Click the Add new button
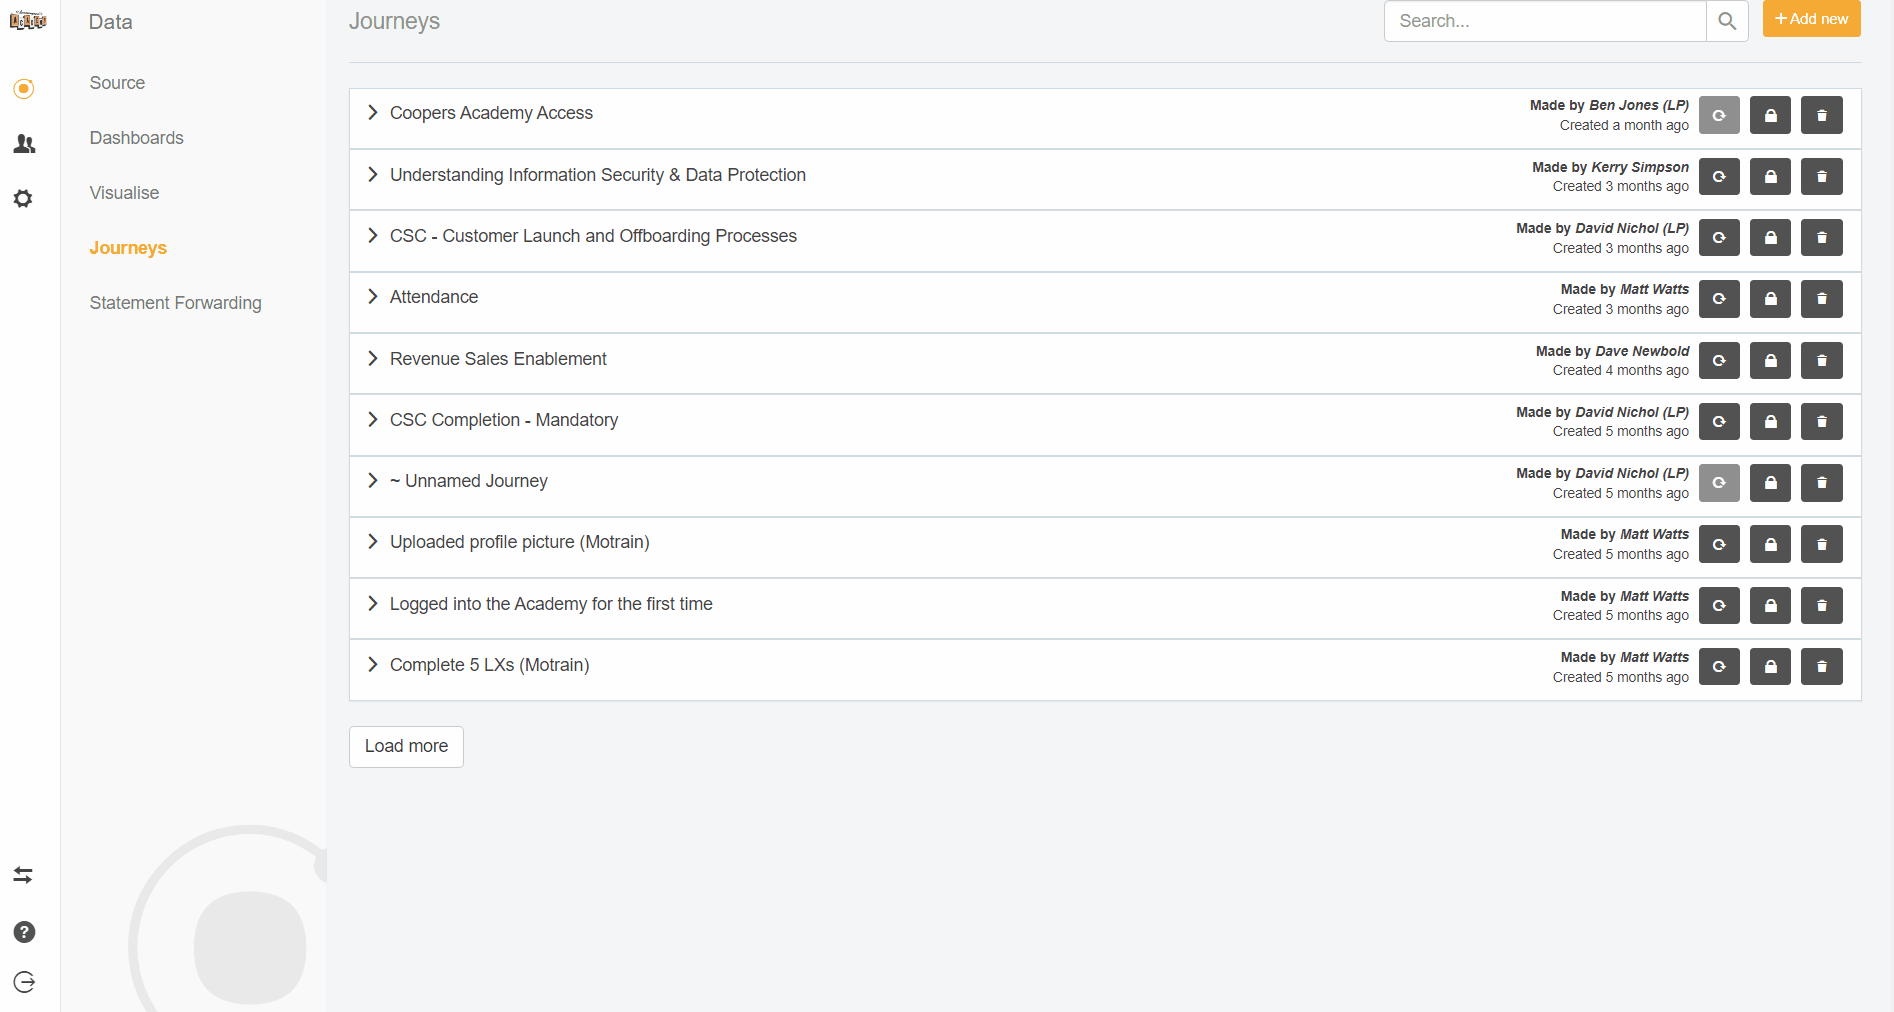 coord(1811,18)
